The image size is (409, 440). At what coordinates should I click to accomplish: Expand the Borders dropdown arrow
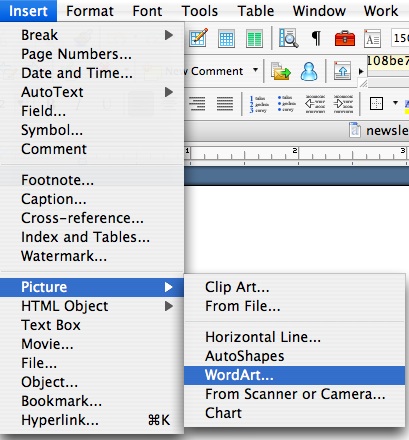(395, 103)
